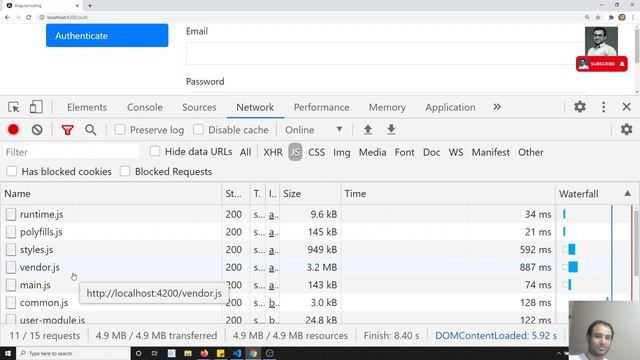This screenshot has width=640, height=360.
Task: Switch to Console tab
Action: coord(145,107)
